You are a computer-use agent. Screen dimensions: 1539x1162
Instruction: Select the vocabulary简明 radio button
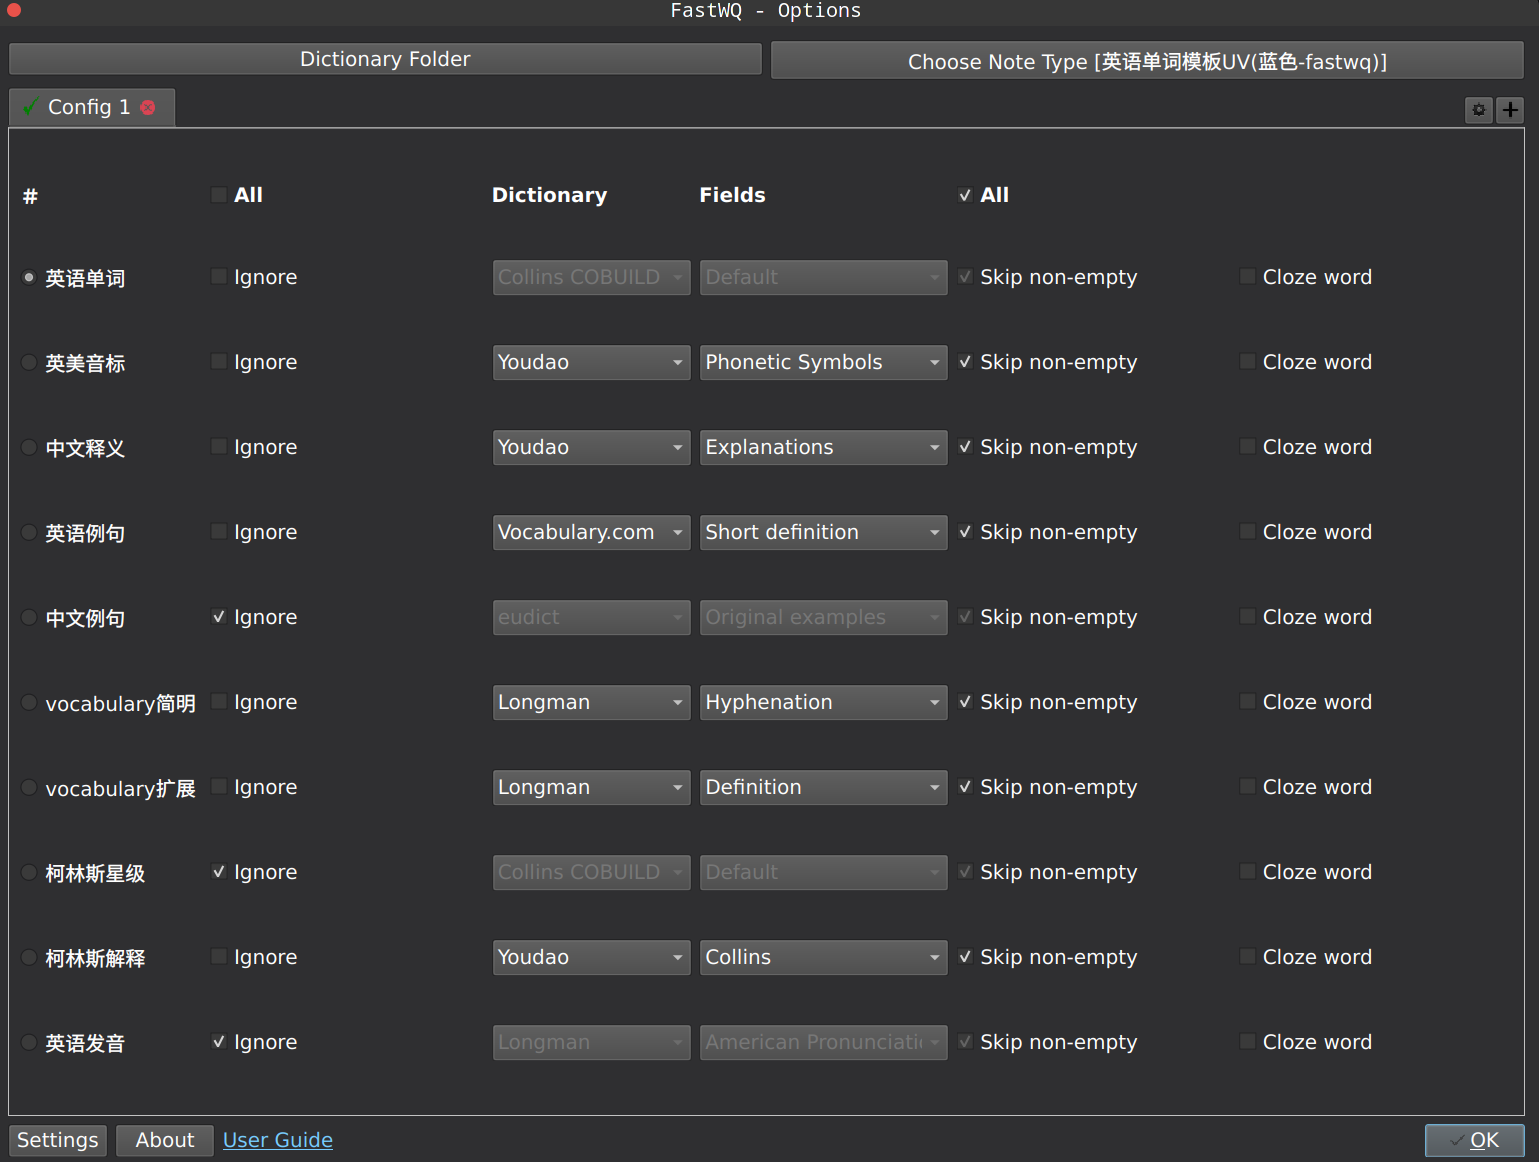point(30,703)
